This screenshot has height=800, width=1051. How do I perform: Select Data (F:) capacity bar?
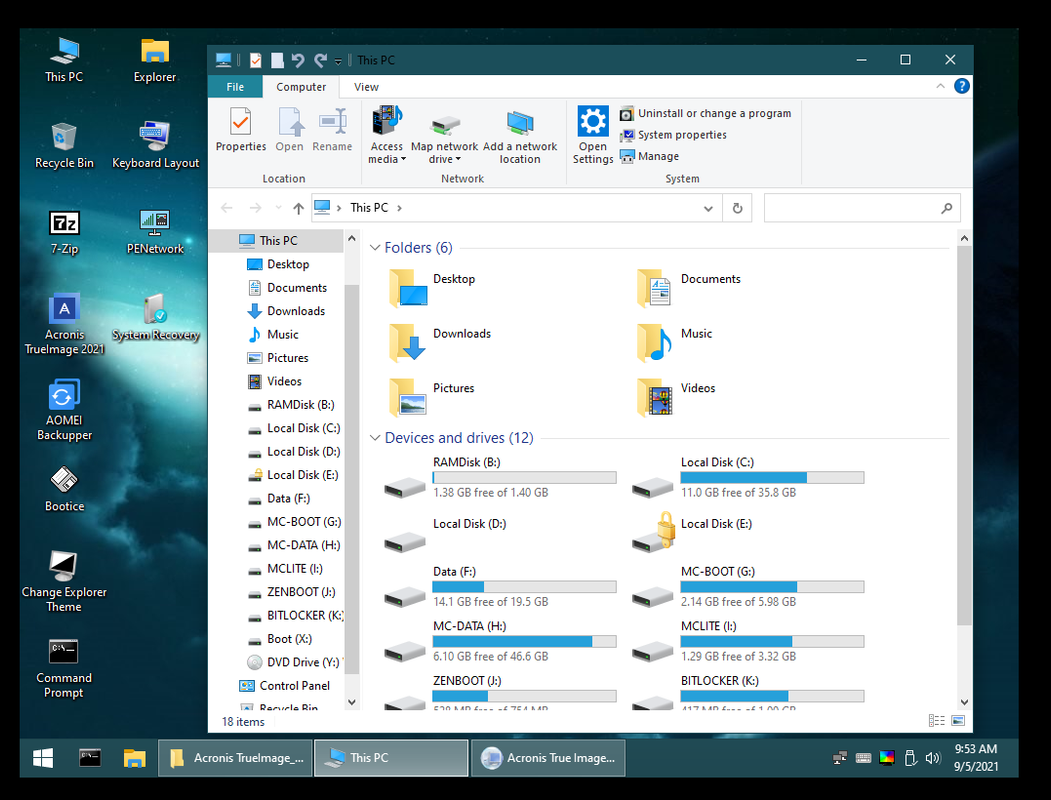[x=524, y=587]
